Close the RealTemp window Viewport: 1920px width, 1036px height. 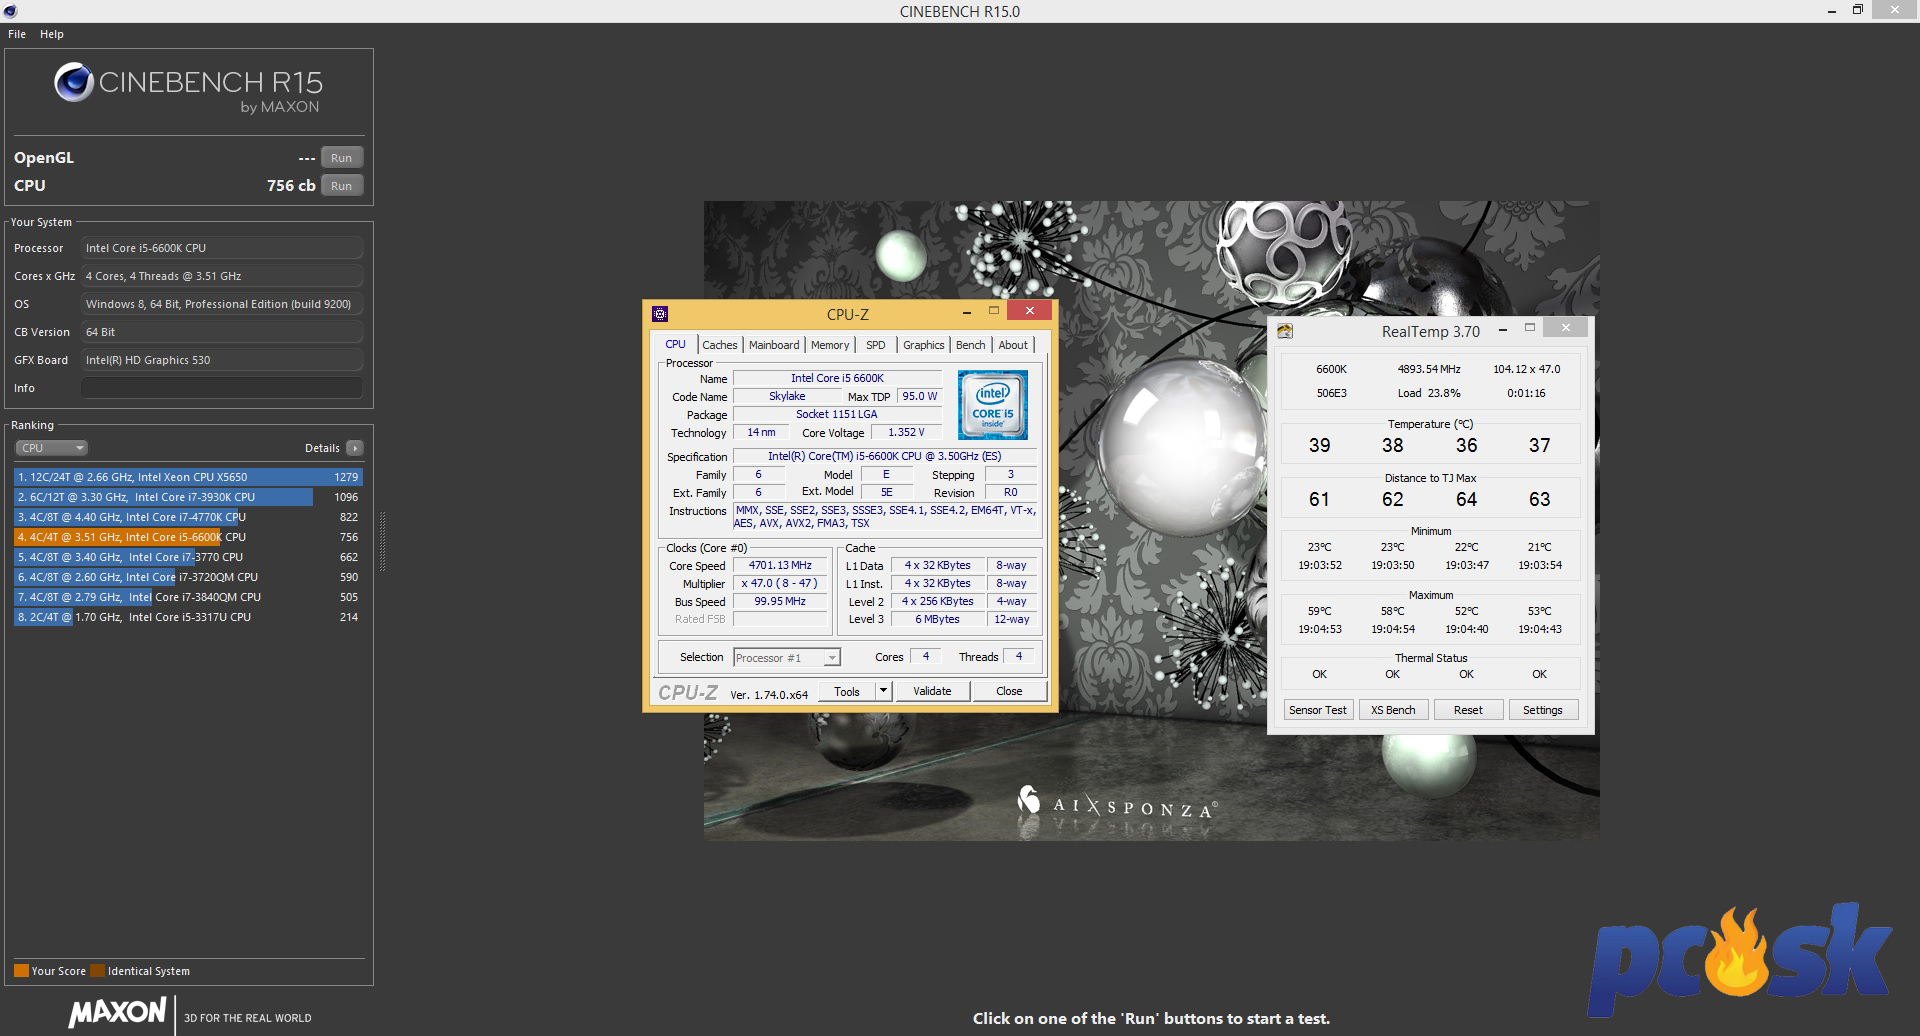pyautogui.click(x=1565, y=328)
